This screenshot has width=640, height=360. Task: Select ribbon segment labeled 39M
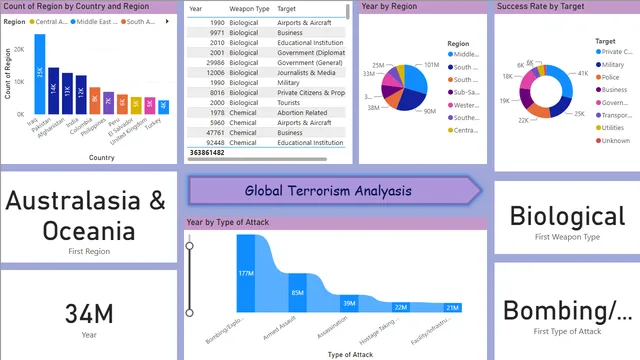pyautogui.click(x=349, y=303)
